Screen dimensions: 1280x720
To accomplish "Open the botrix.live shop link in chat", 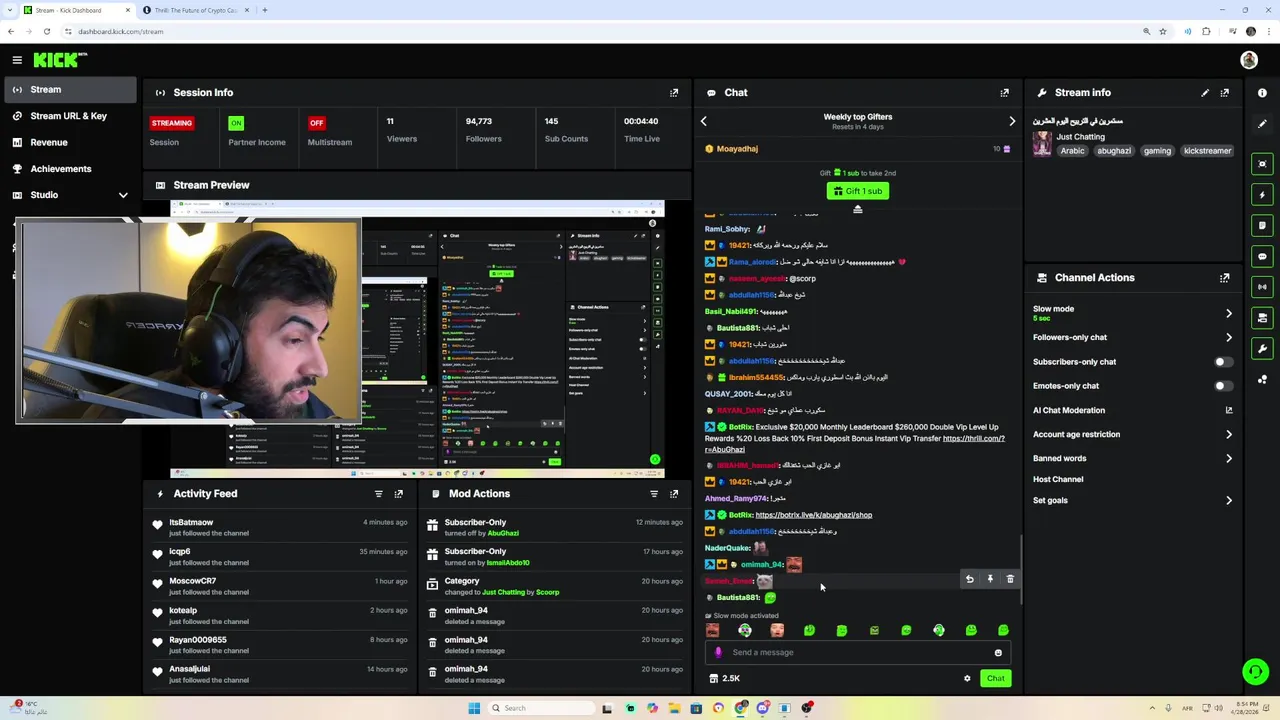I will click(813, 515).
